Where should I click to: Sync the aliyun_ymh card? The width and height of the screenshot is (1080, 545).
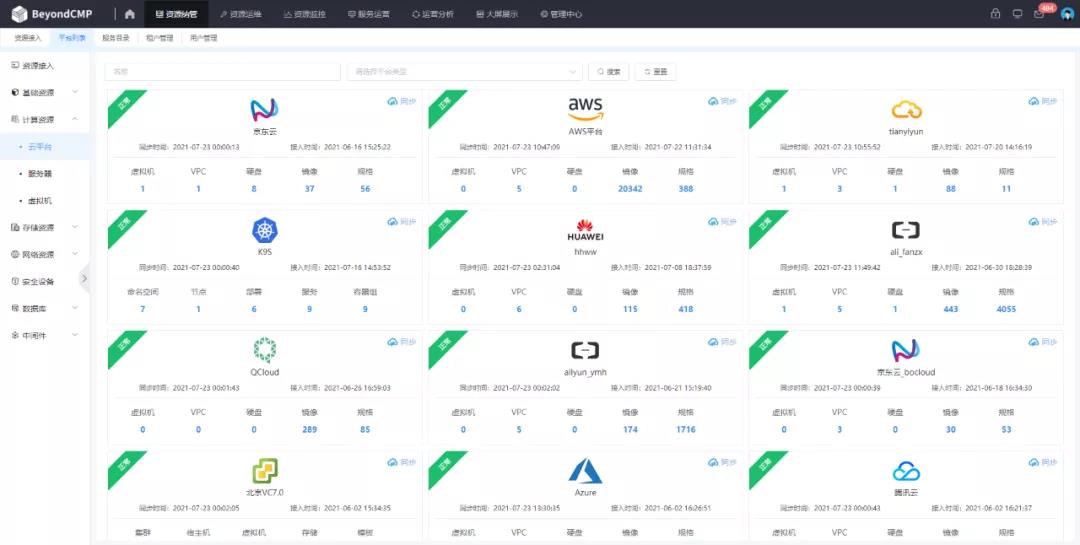(723, 342)
